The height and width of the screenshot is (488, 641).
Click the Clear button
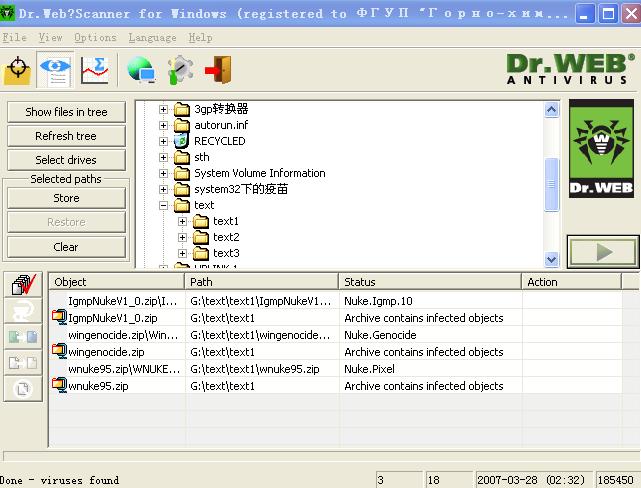tap(66, 247)
